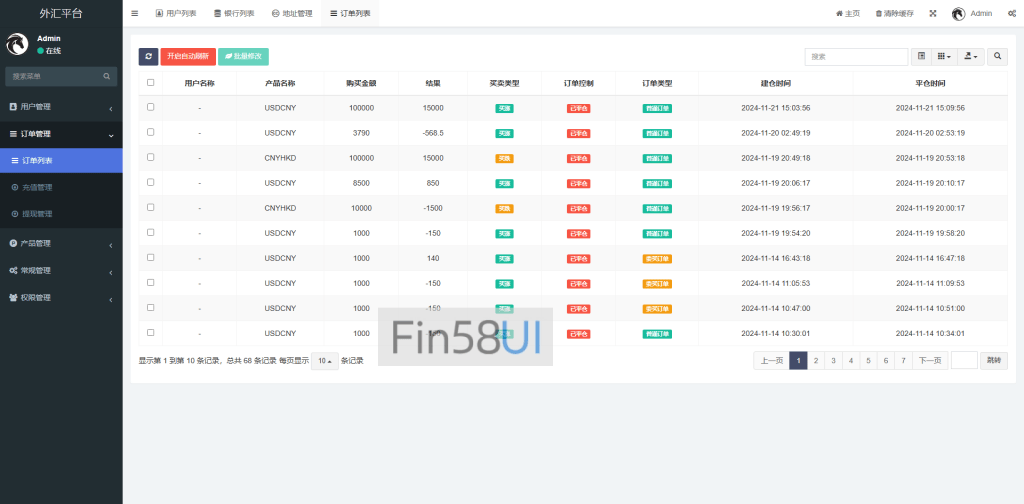
Task: Click the red 开启自动刷新 button
Action: point(188,57)
